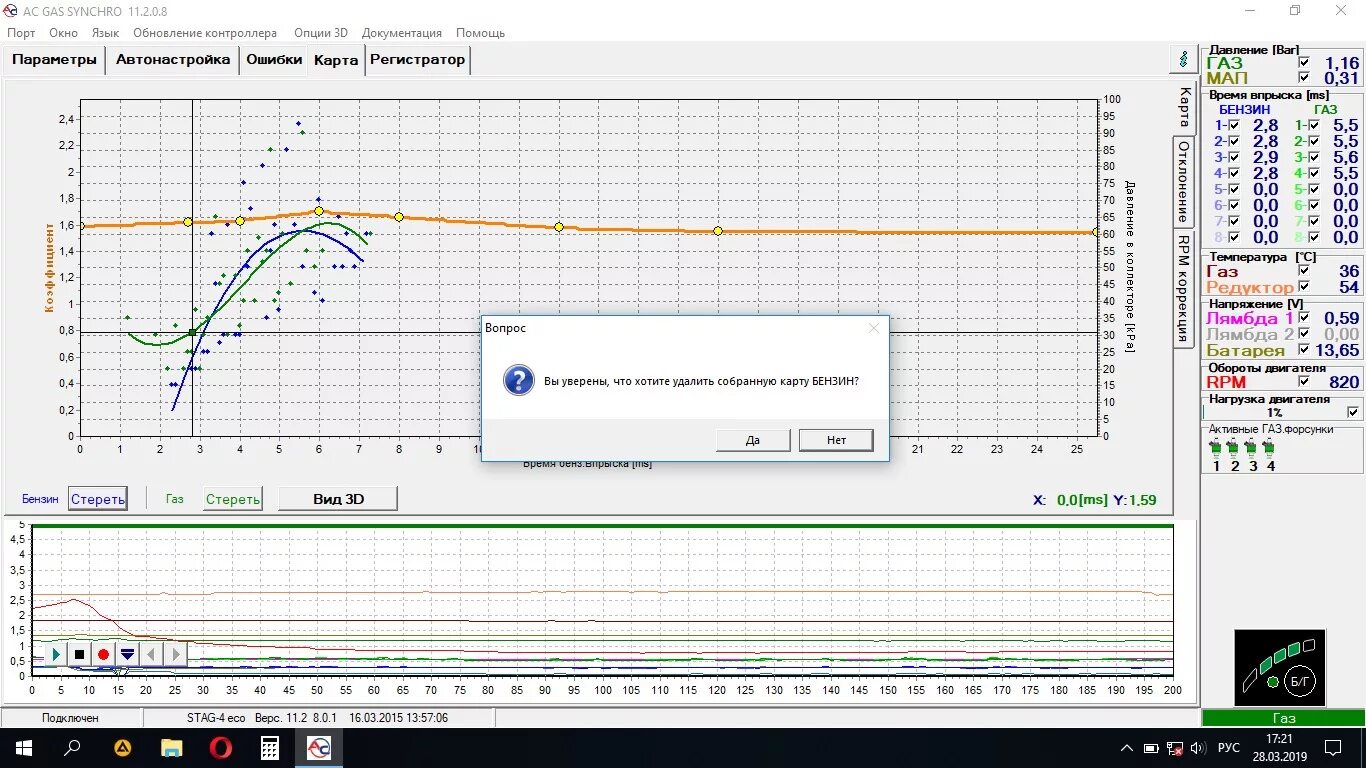Switch to the Параметры tab
This screenshot has width=1366, height=768.
click(55, 59)
